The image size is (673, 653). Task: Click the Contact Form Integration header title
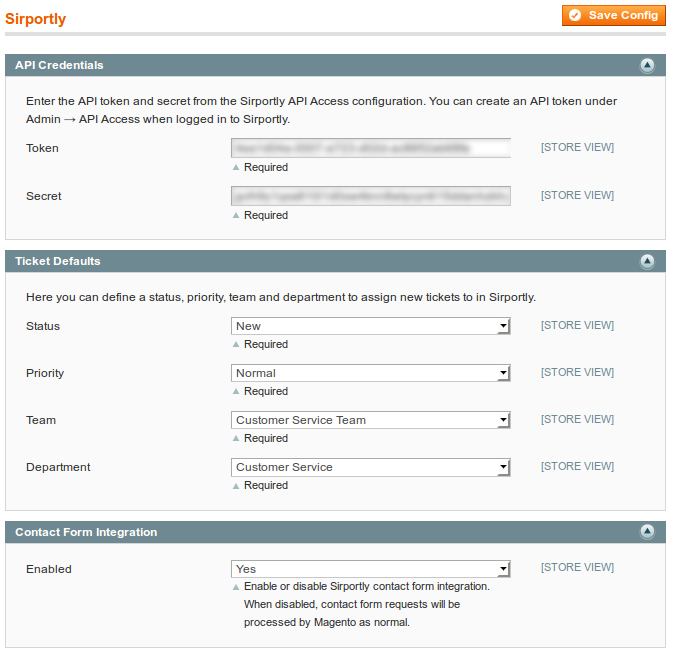click(x=86, y=532)
